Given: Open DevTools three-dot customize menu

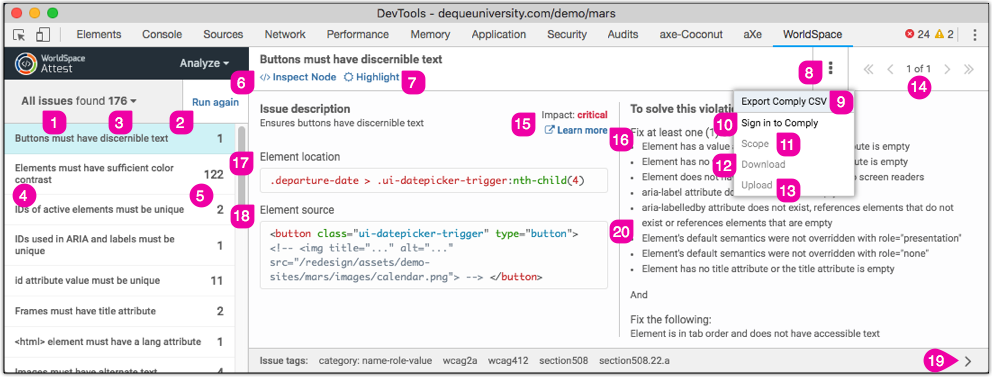Looking at the screenshot, I should [975, 35].
